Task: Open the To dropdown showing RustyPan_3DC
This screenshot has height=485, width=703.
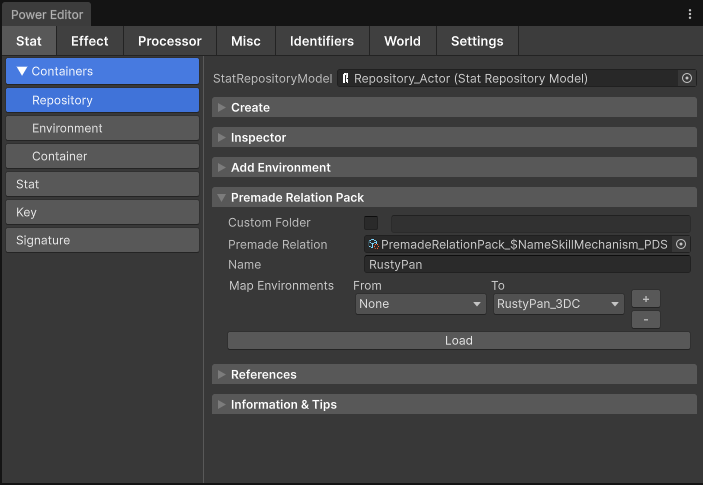Action: (559, 304)
